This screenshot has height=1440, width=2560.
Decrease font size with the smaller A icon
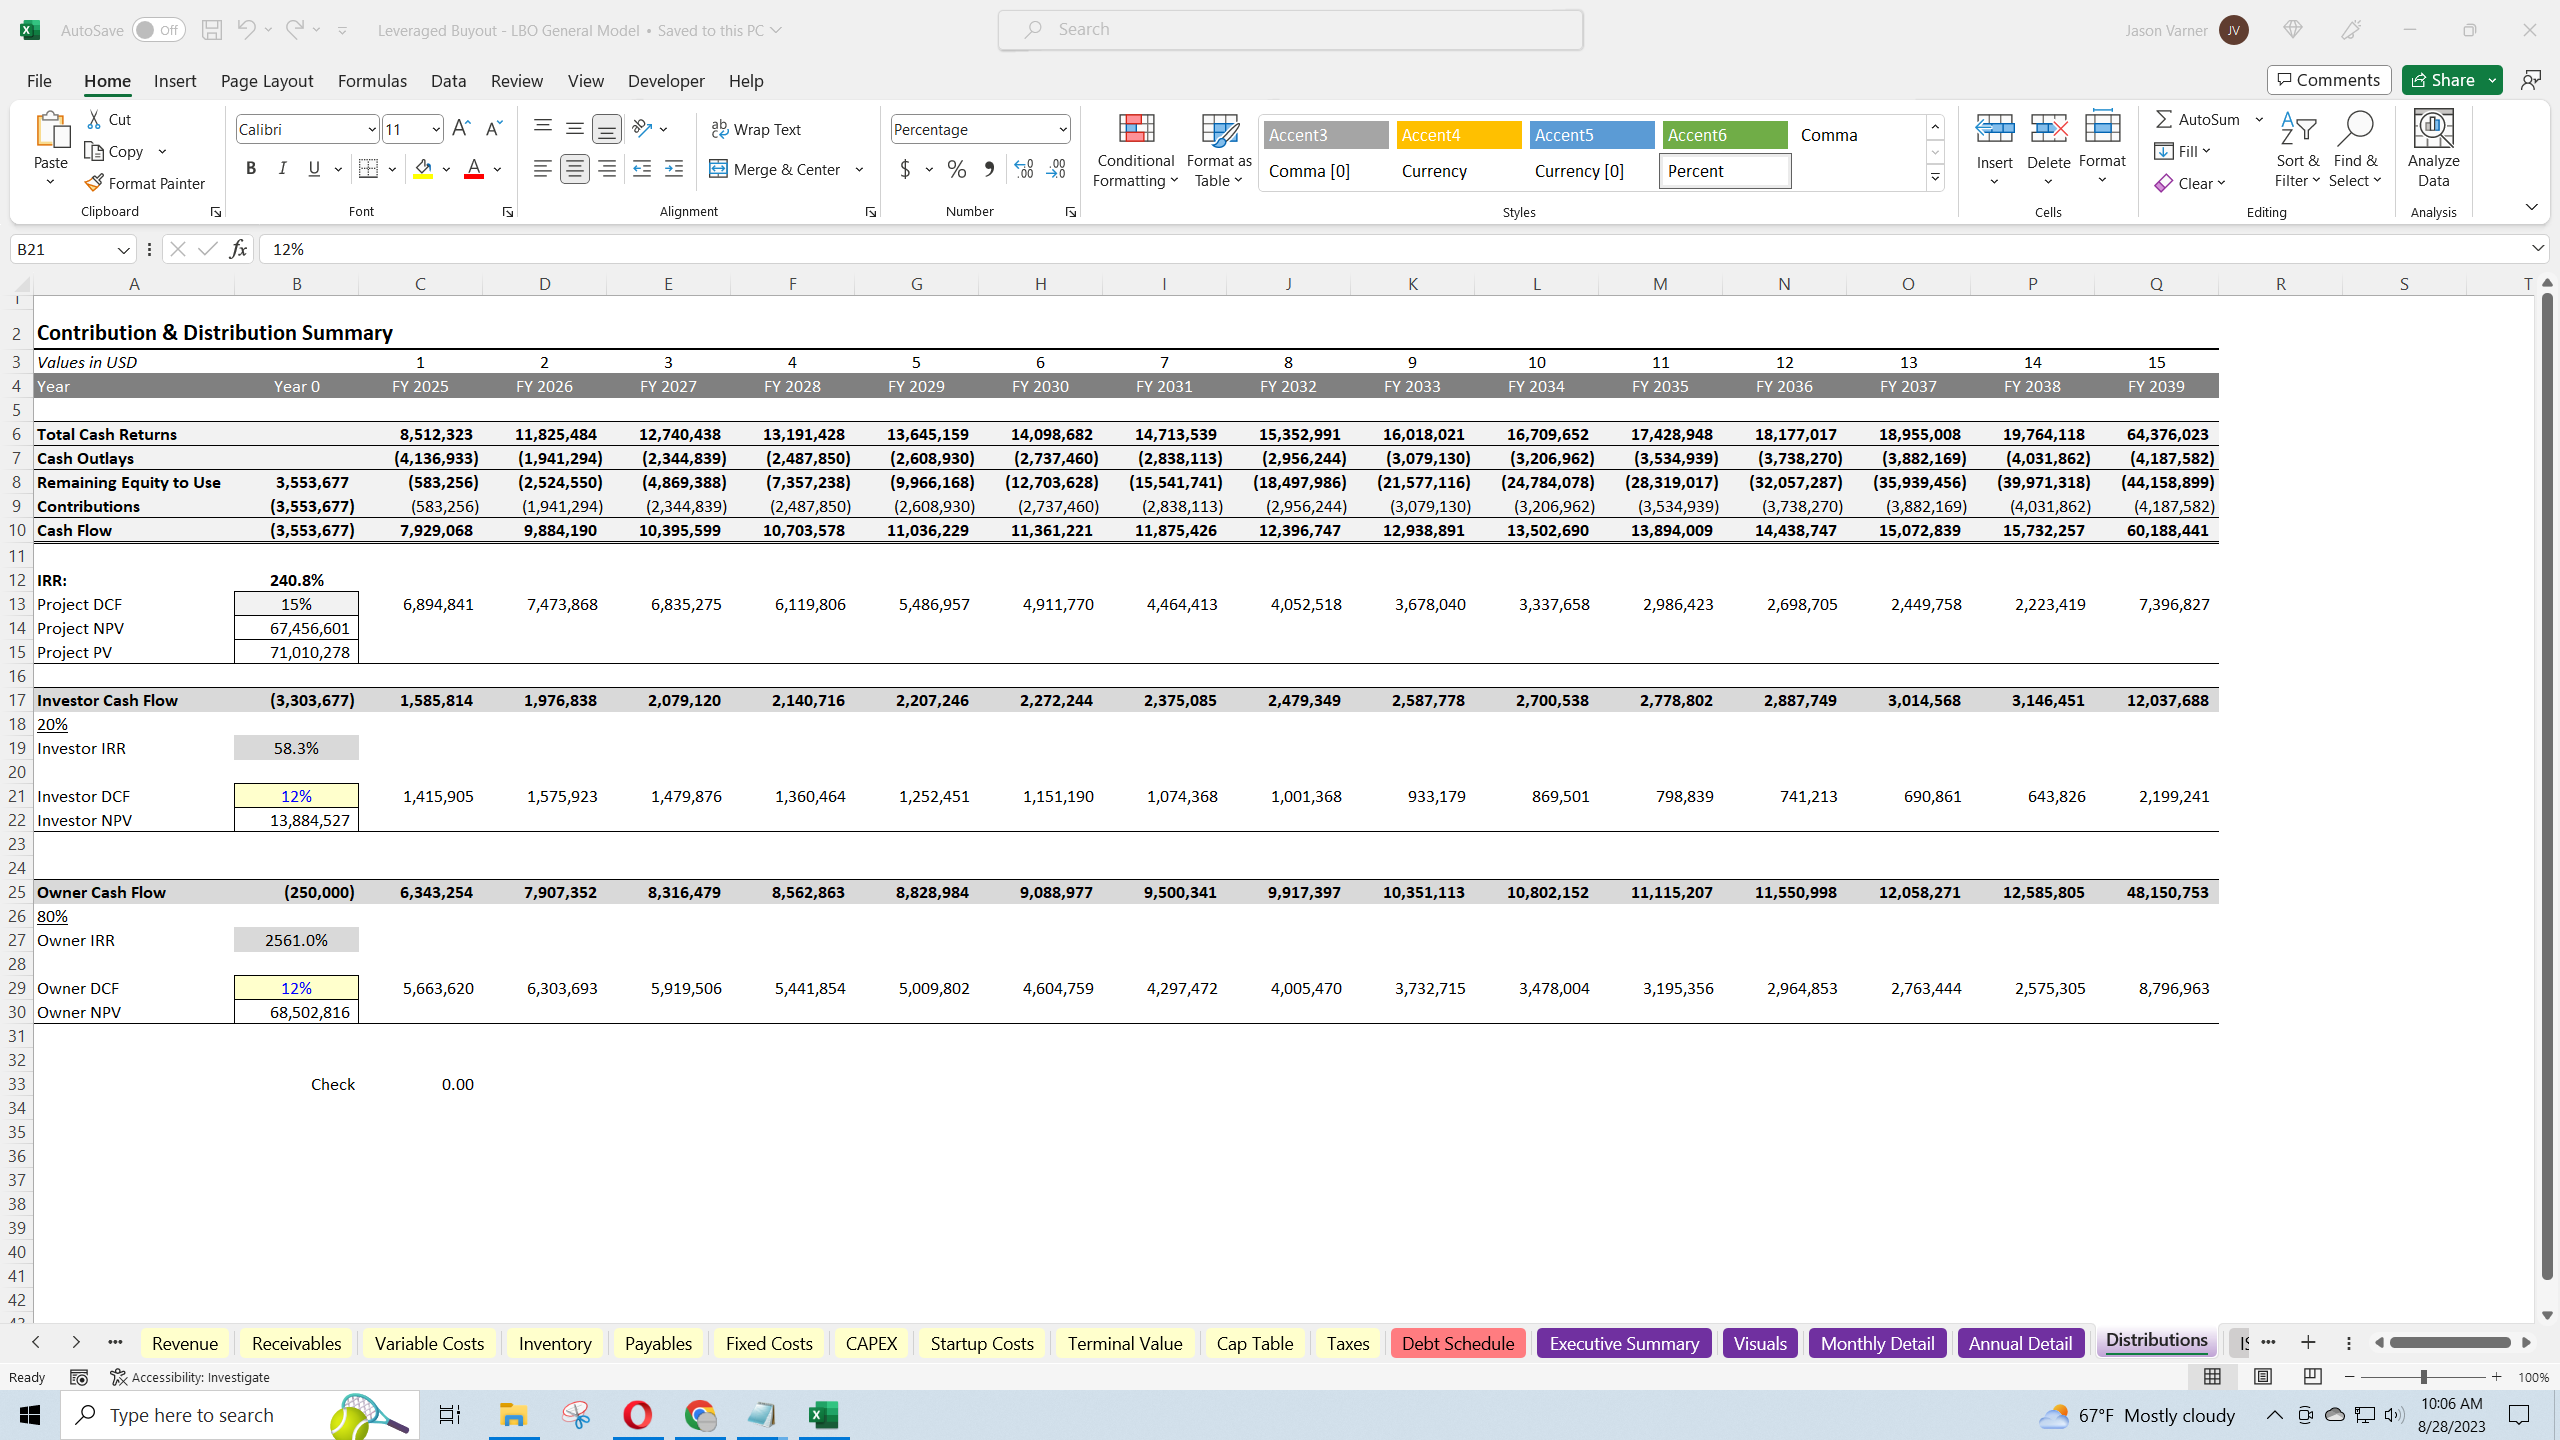tap(493, 128)
